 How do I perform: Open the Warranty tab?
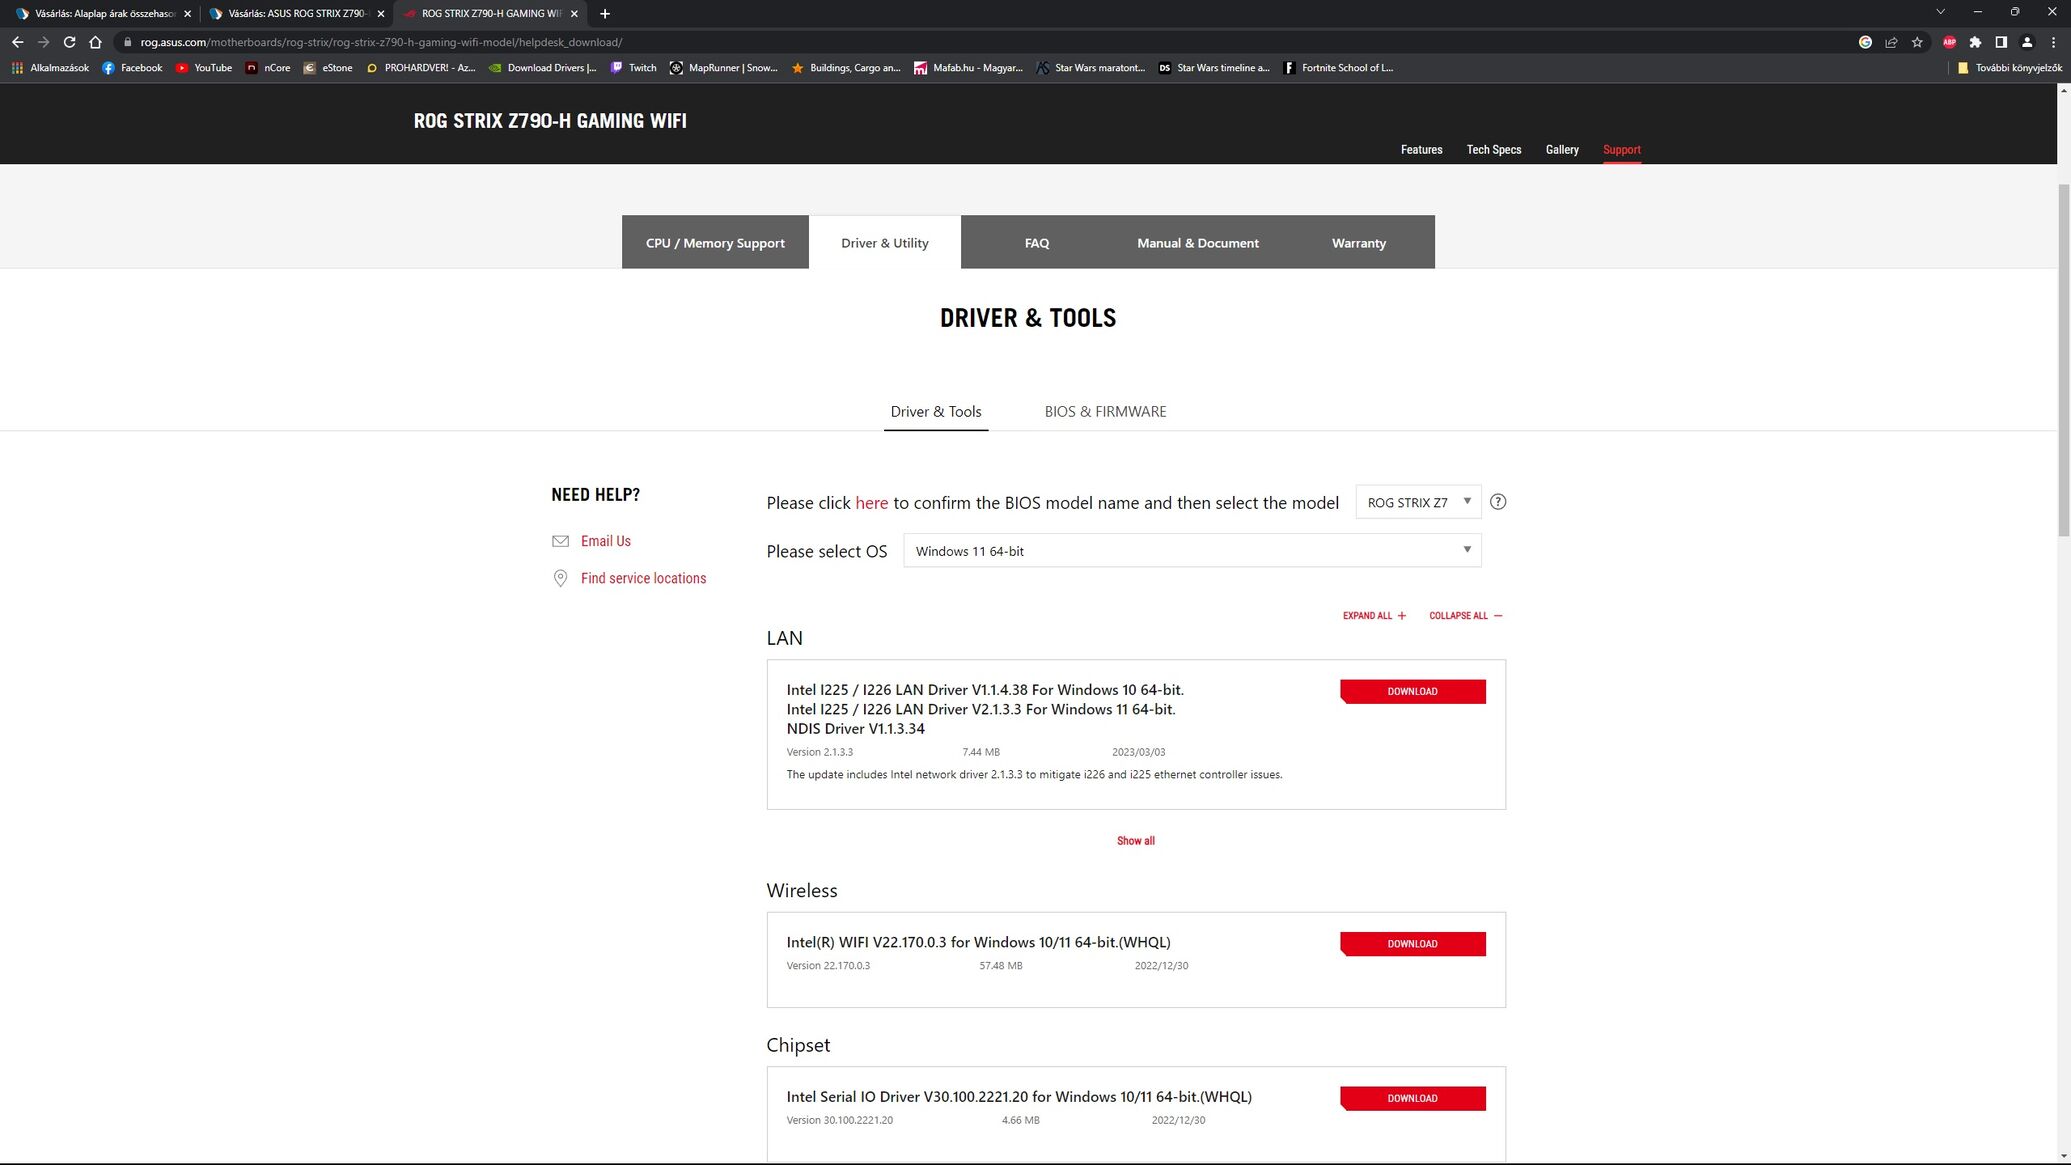pyautogui.click(x=1359, y=242)
